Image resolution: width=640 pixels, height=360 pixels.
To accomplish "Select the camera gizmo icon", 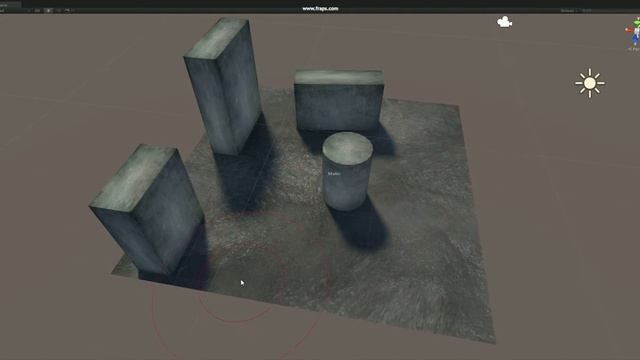I will coord(504,22).
